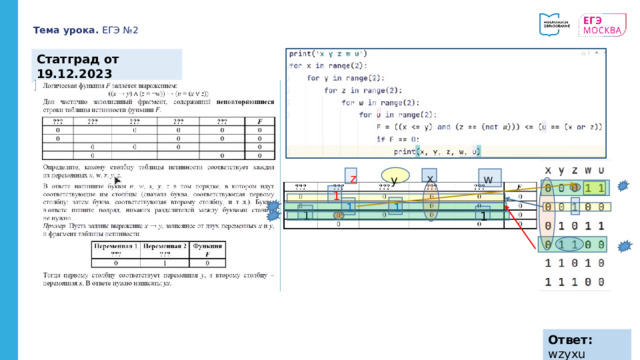This screenshot has width=640, height=360.
Task: Select the blue w label box
Action: [x=490, y=178]
